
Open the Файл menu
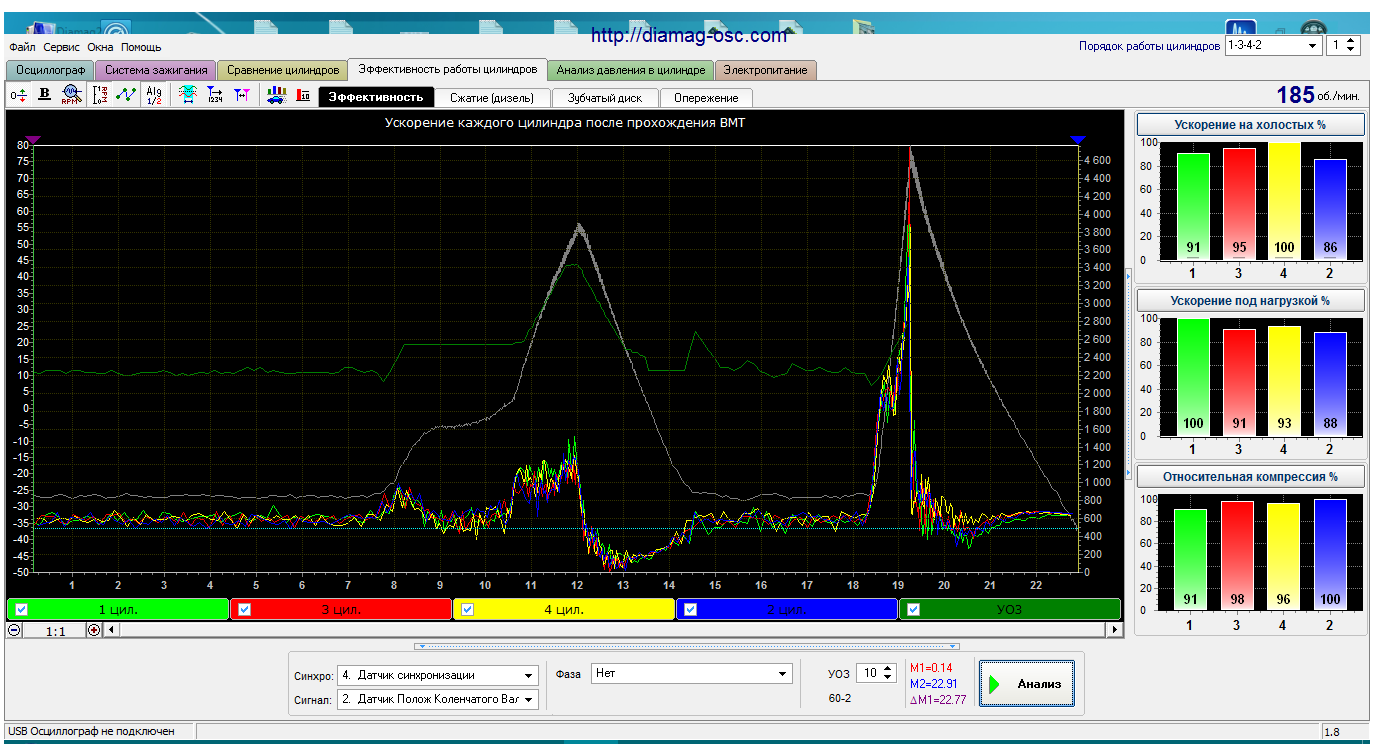pyautogui.click(x=22, y=47)
